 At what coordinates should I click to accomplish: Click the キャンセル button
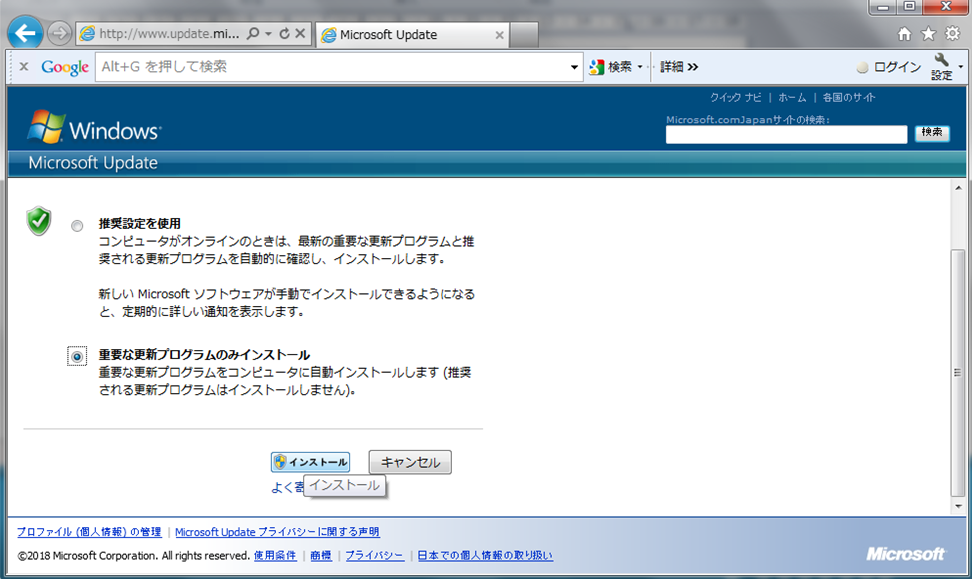coord(410,462)
